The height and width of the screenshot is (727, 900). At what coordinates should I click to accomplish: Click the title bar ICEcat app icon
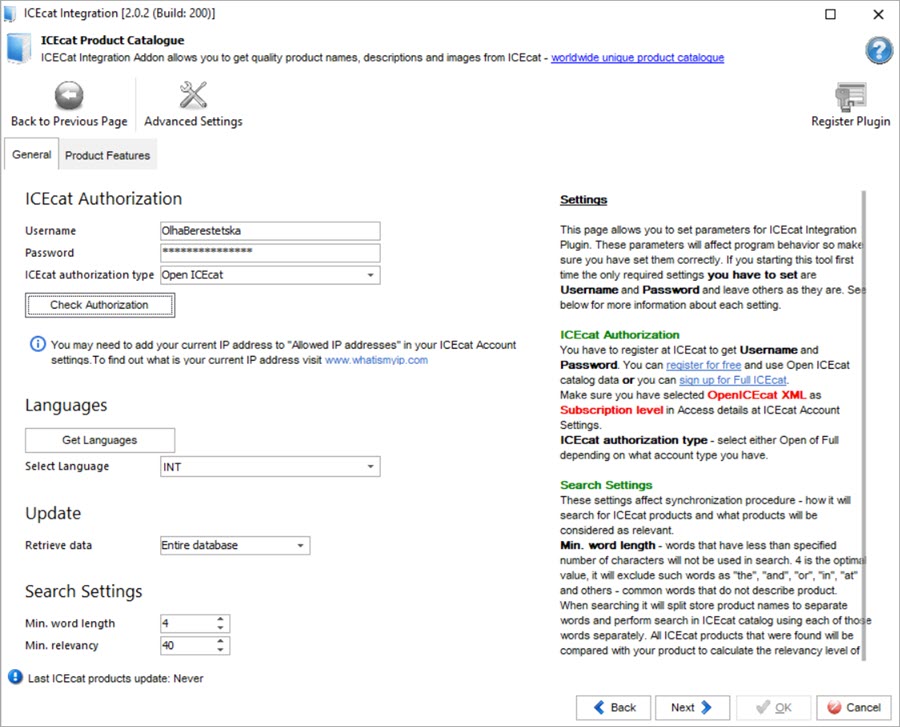tap(10, 13)
